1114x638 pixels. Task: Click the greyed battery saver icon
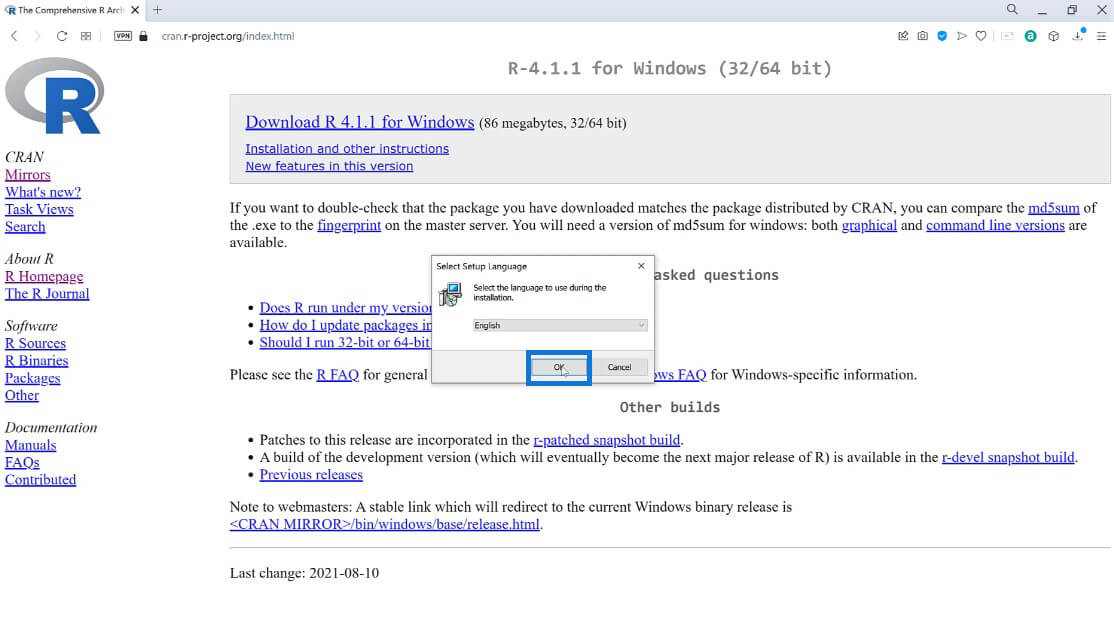point(1007,36)
